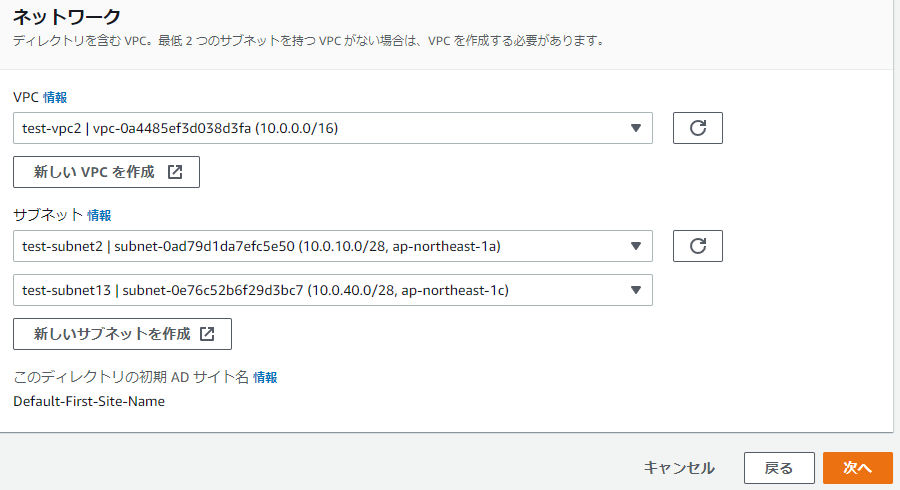Click the VPC field label
This screenshot has width=900, height=490.
coord(25,97)
